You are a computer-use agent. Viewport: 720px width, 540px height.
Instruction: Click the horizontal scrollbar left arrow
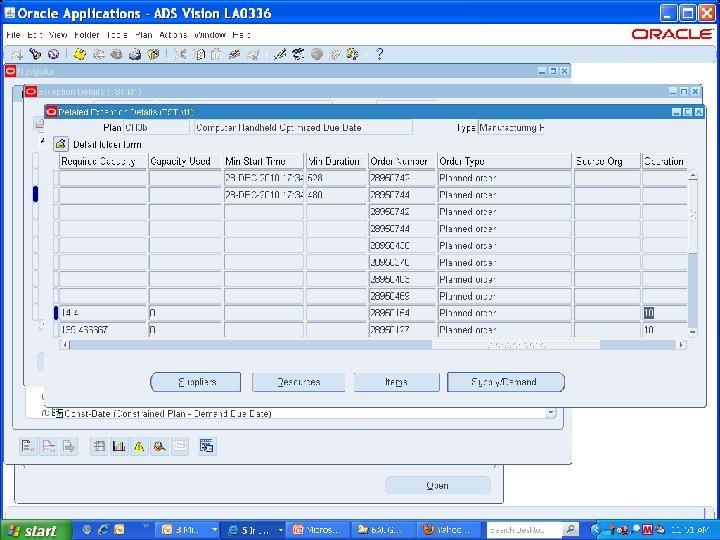pyautogui.click(x=65, y=344)
